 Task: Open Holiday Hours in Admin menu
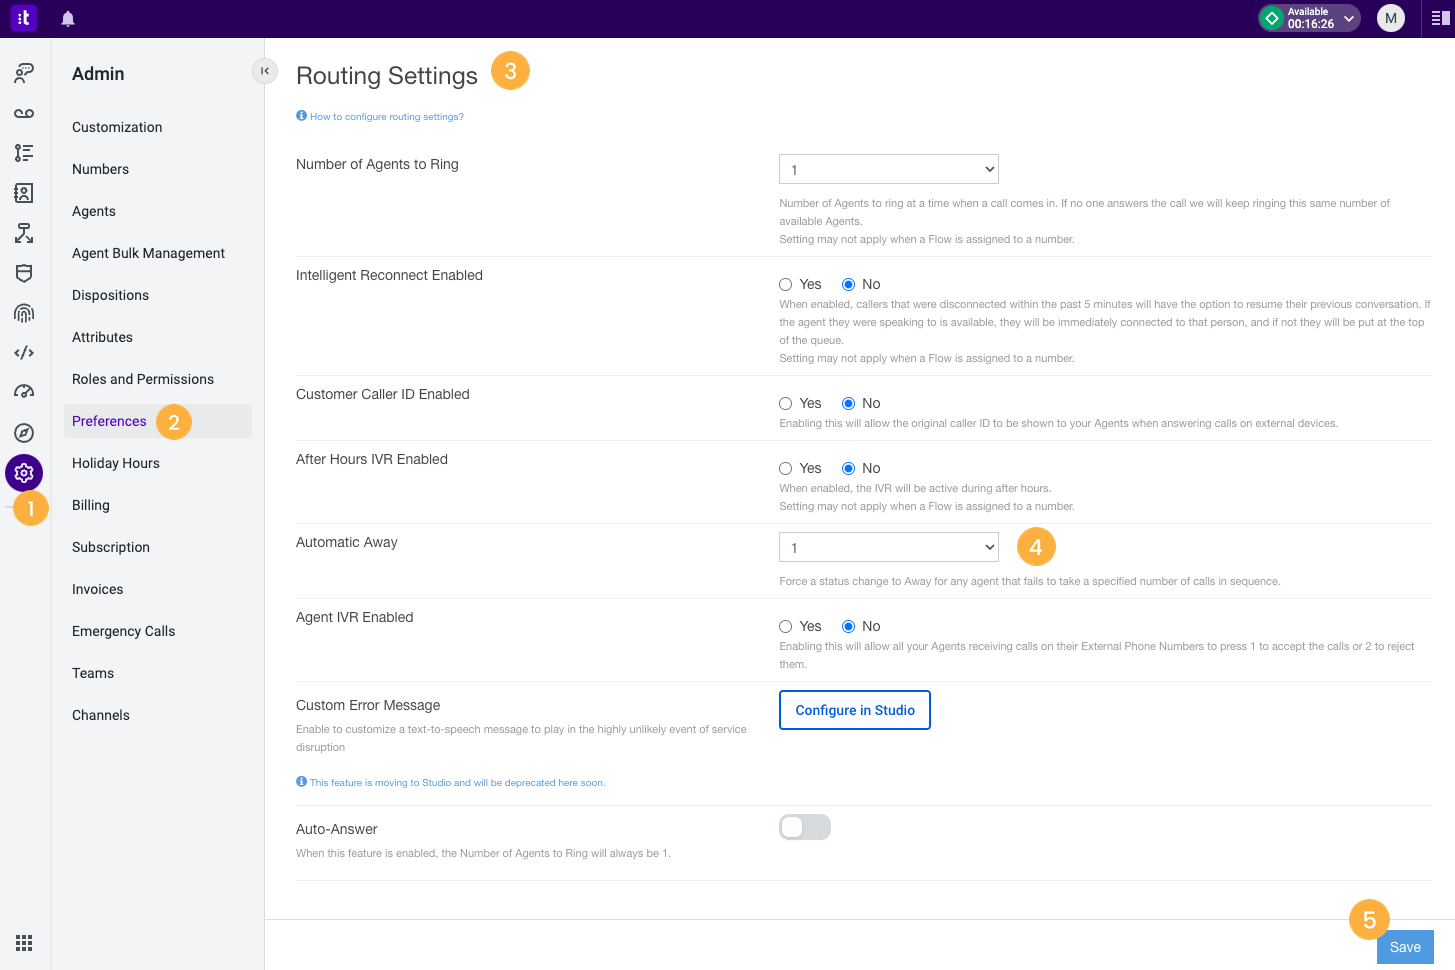click(116, 463)
